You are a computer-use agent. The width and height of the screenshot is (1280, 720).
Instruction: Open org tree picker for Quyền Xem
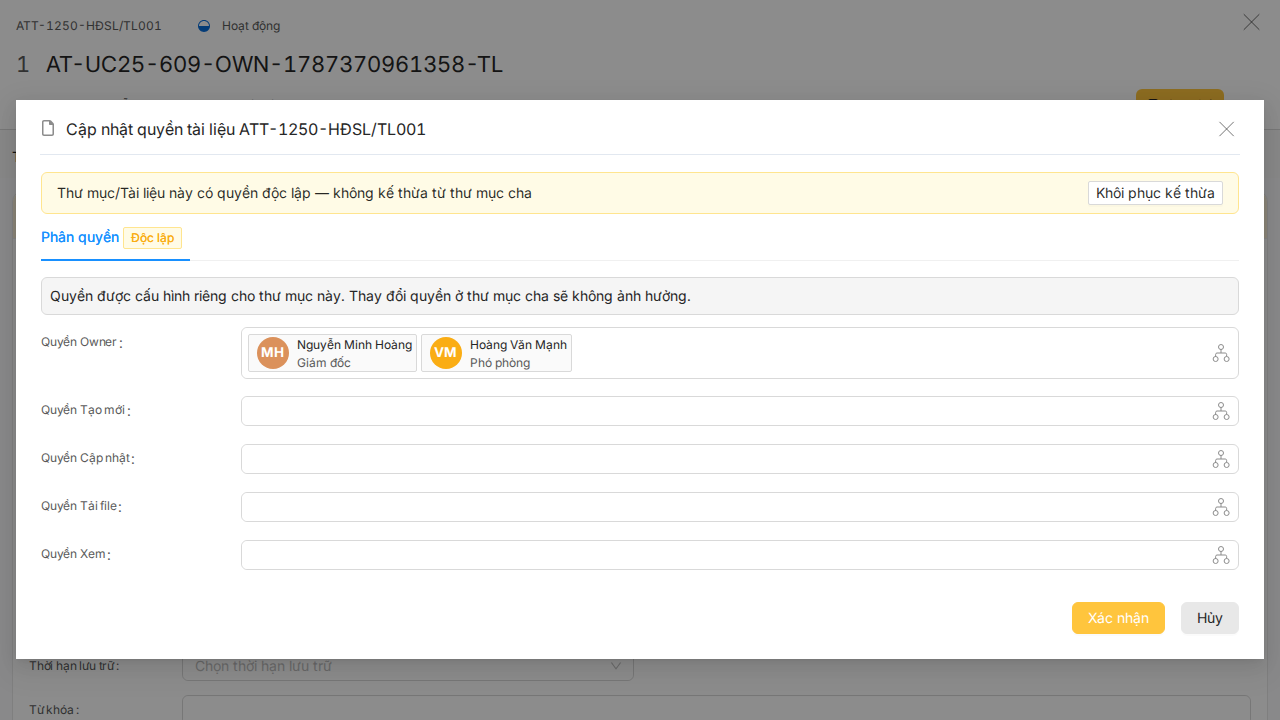[1221, 555]
